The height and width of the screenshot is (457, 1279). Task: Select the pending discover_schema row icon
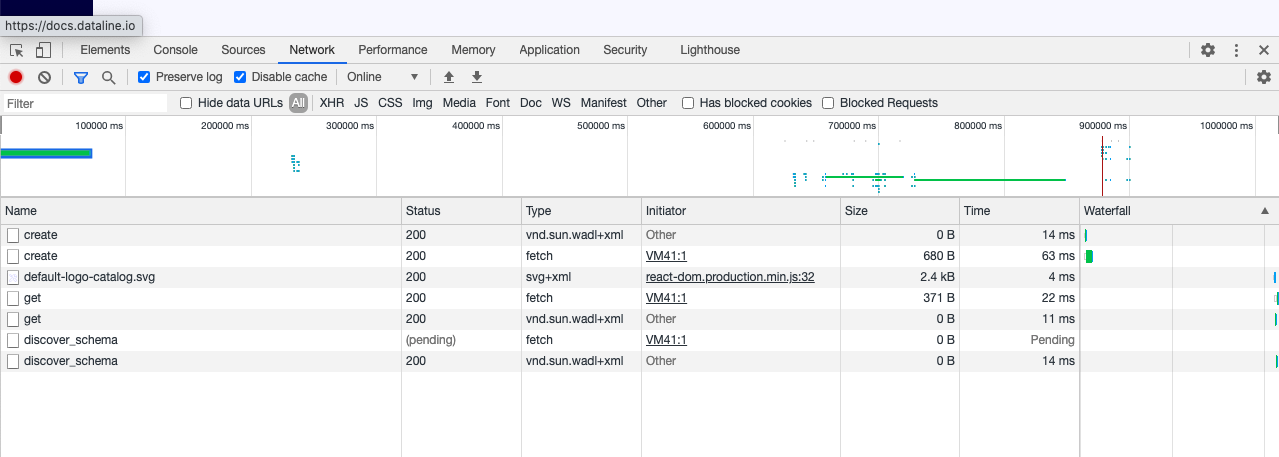[13, 340]
